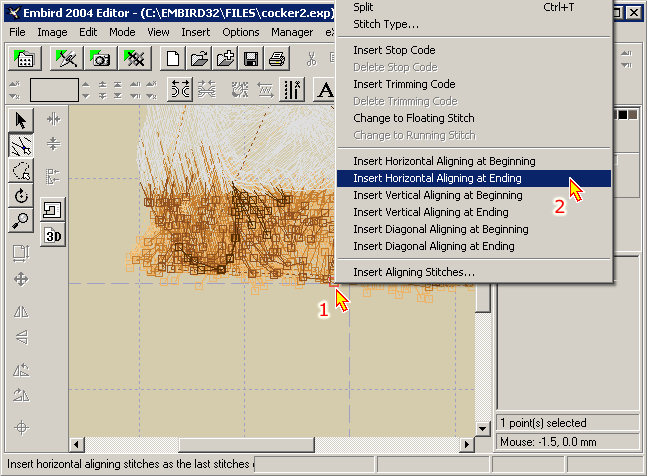The height and width of the screenshot is (476, 647).
Task: Select Insert Stop Code
Action: pyautogui.click(x=474, y=50)
